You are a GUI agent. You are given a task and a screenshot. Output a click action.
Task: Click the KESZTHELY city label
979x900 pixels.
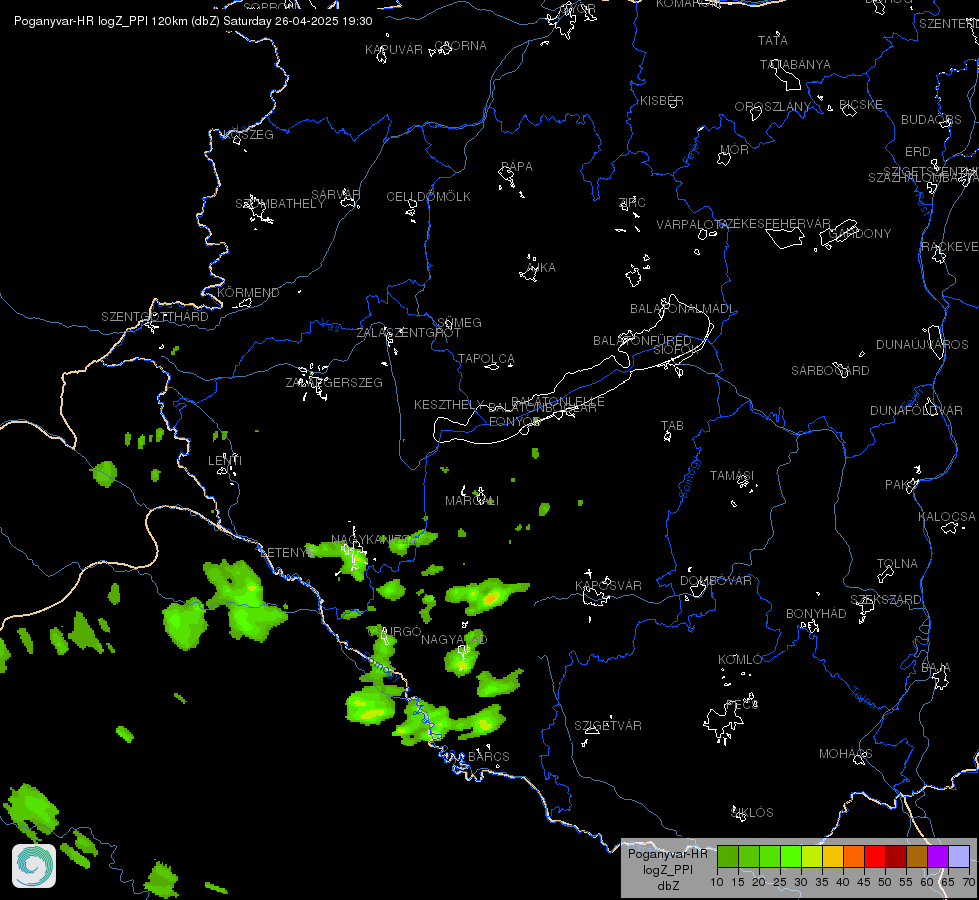pos(449,405)
